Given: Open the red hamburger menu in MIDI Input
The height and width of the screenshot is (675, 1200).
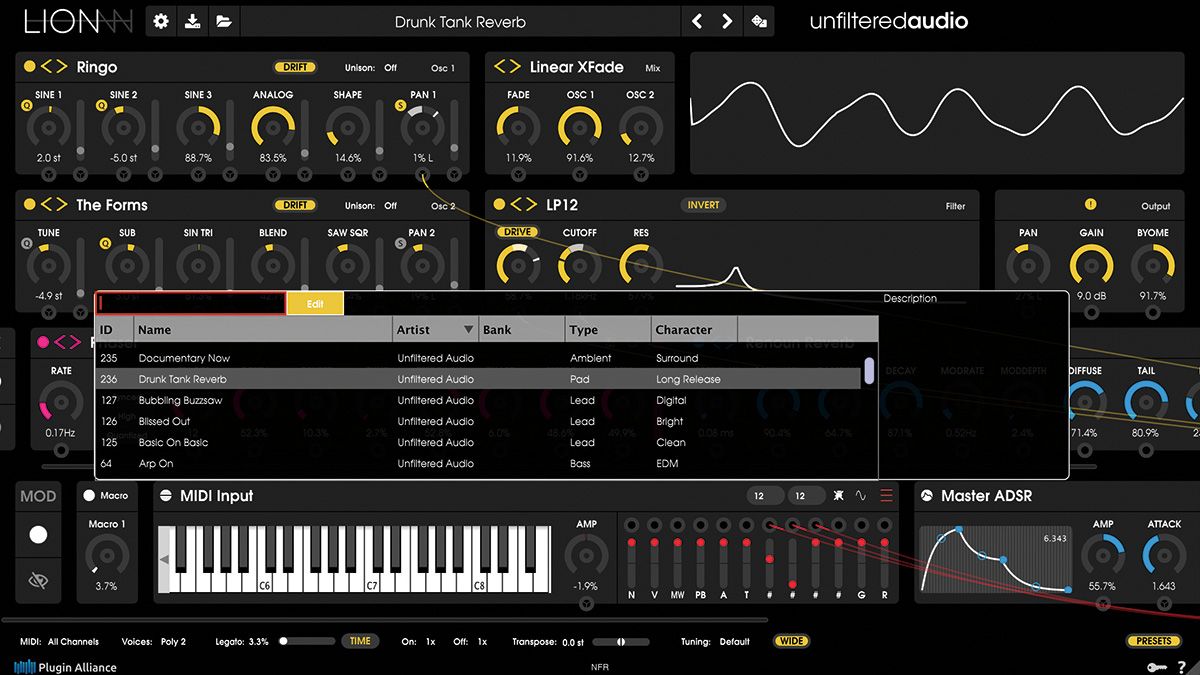Looking at the screenshot, I should click(886, 496).
